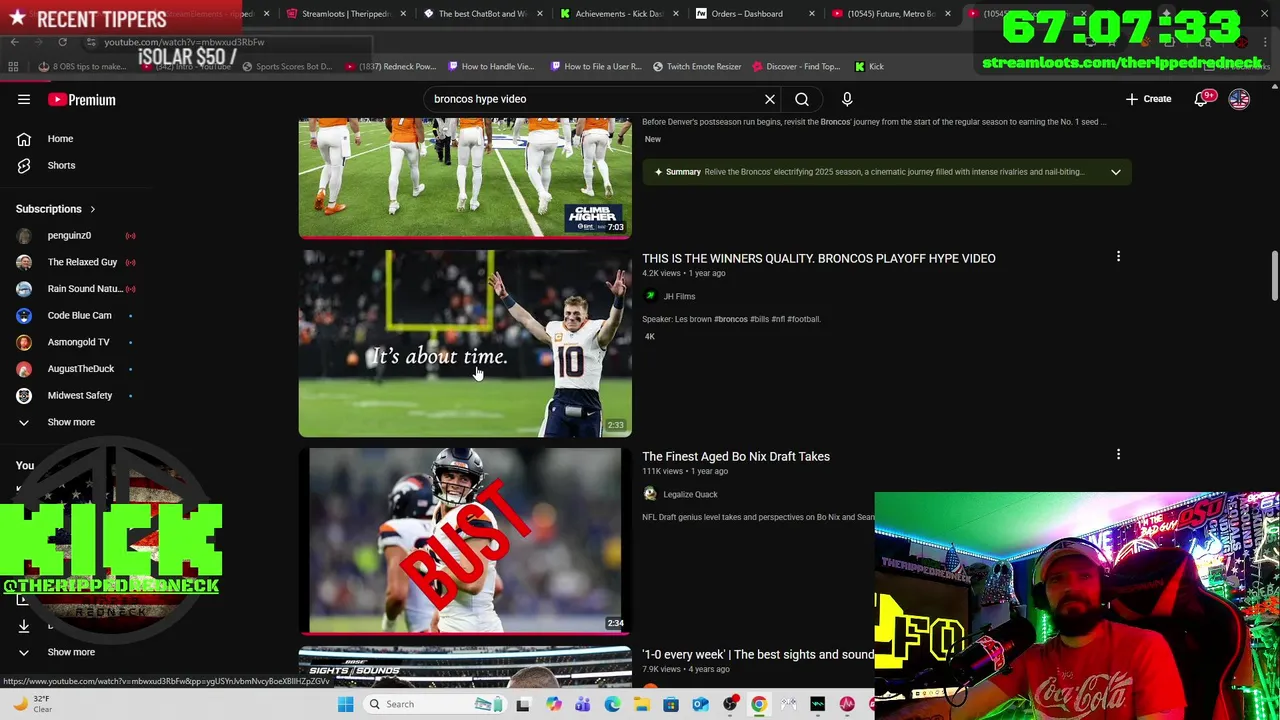Open the account avatar menu
Viewport: 1280px width, 720px height.
(x=1239, y=99)
